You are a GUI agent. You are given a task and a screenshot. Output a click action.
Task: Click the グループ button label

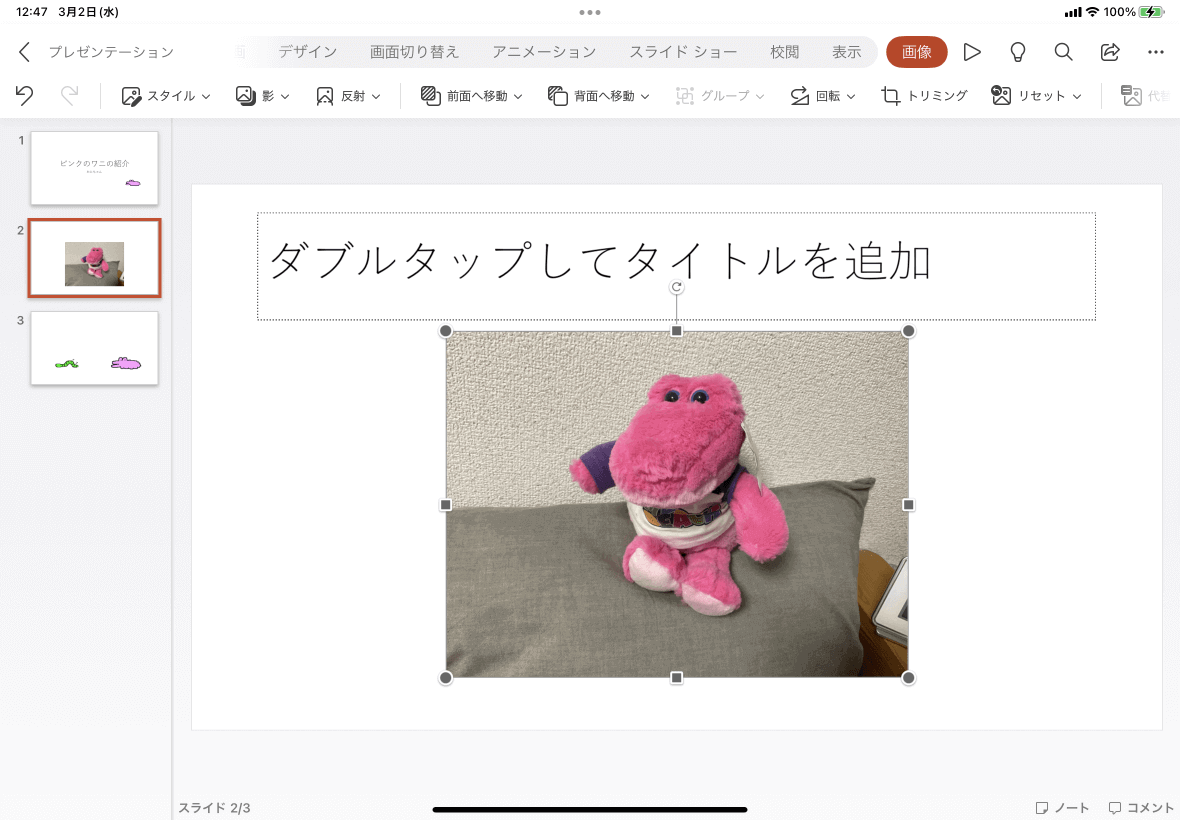pyautogui.click(x=725, y=96)
